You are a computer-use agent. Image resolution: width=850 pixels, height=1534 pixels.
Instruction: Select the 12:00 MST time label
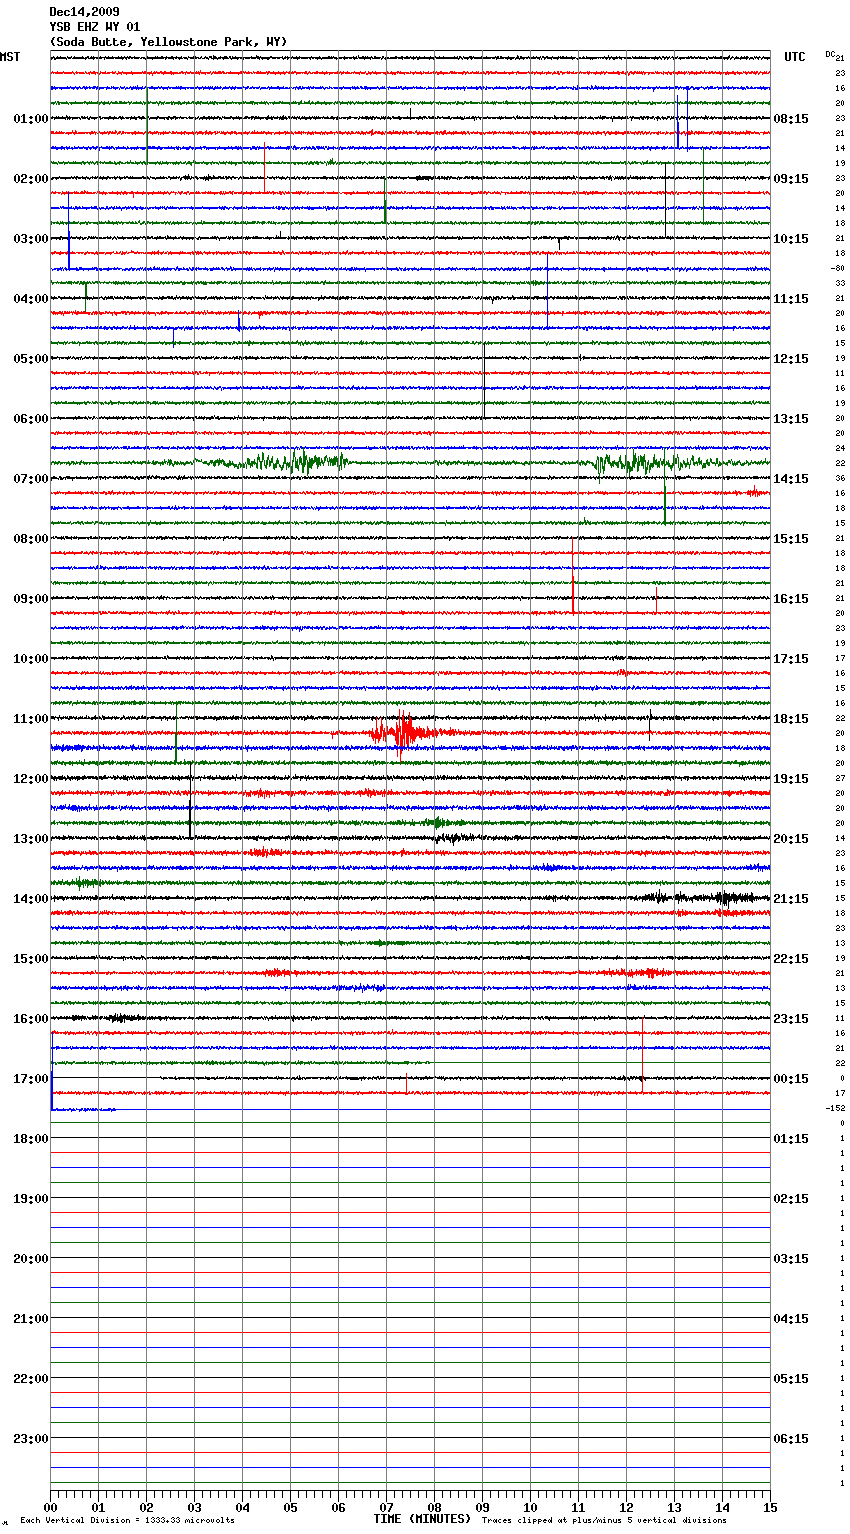(x=31, y=779)
